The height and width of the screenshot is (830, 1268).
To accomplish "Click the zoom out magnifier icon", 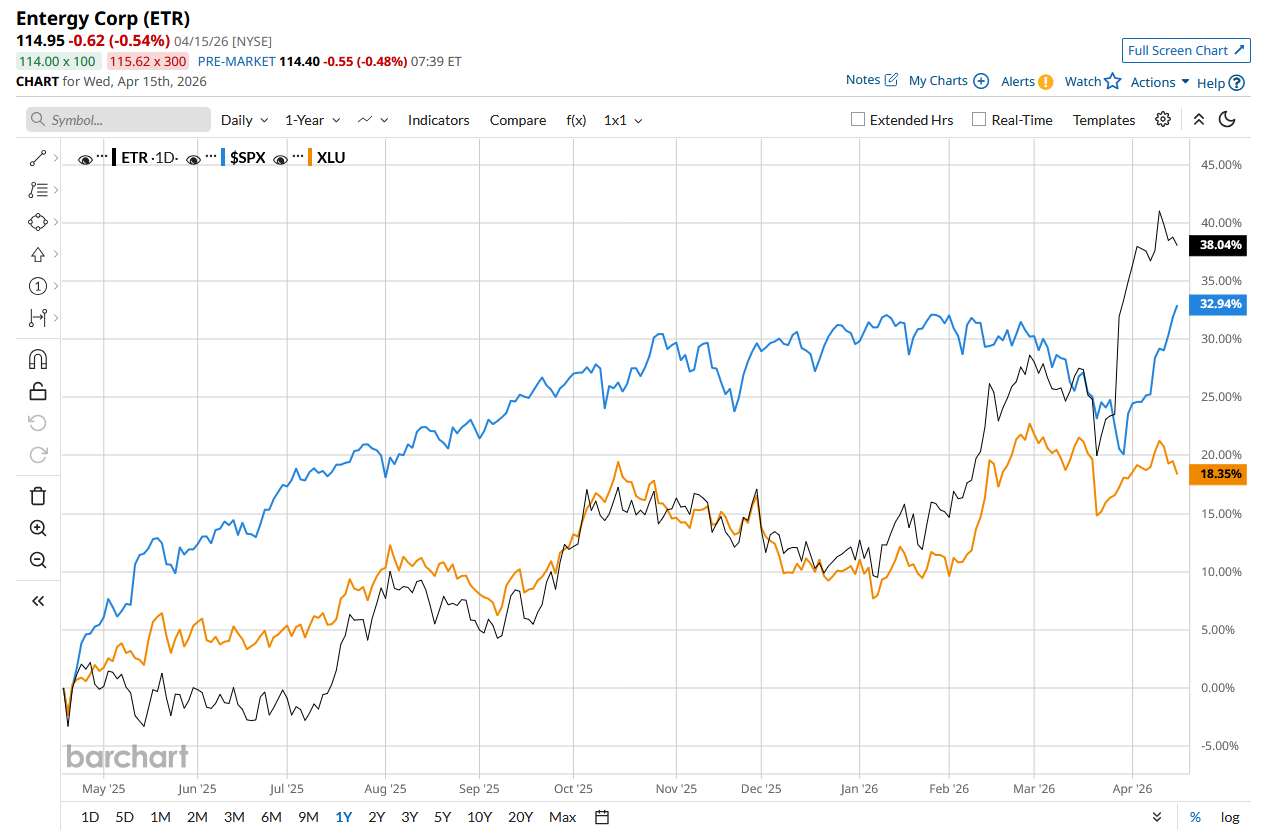I will pos(38,560).
